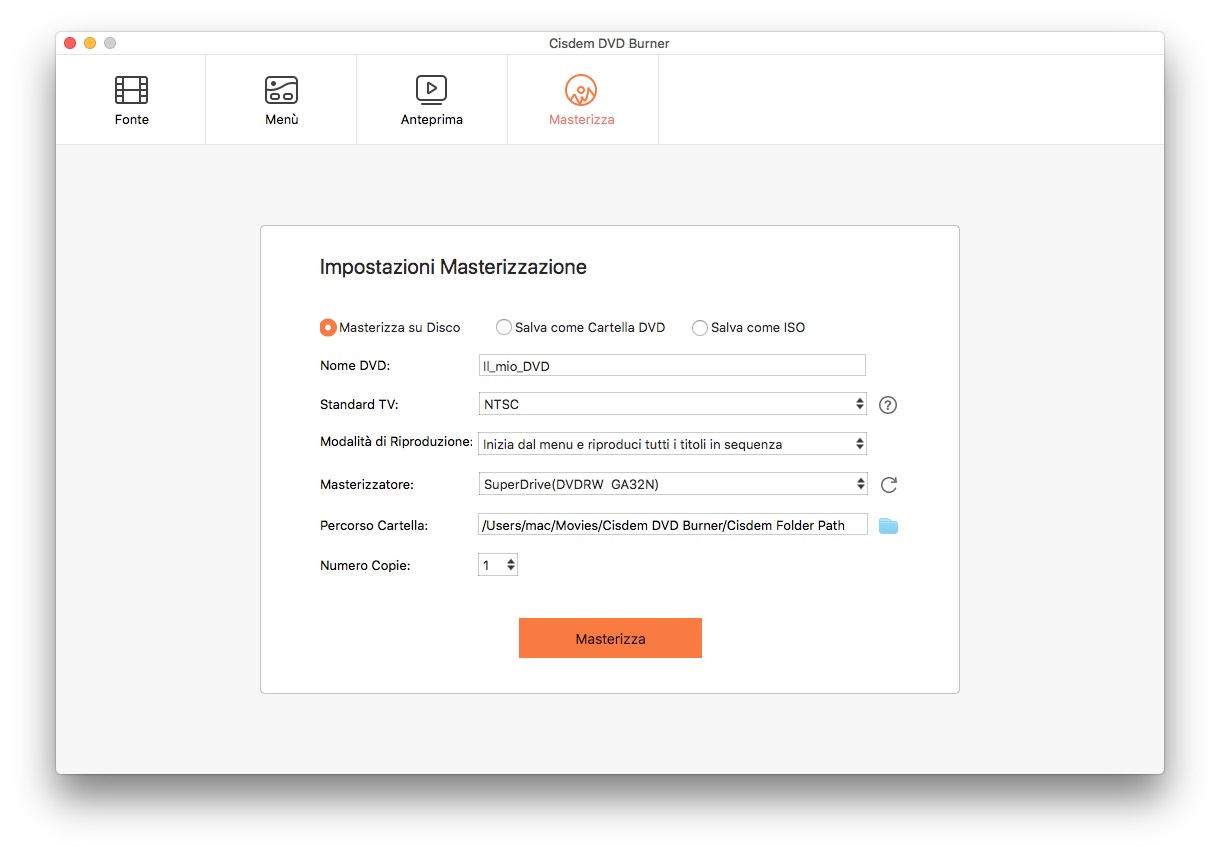The width and height of the screenshot is (1220, 854).
Task: Click the Percorso Cartella path field
Action: [x=672, y=525]
